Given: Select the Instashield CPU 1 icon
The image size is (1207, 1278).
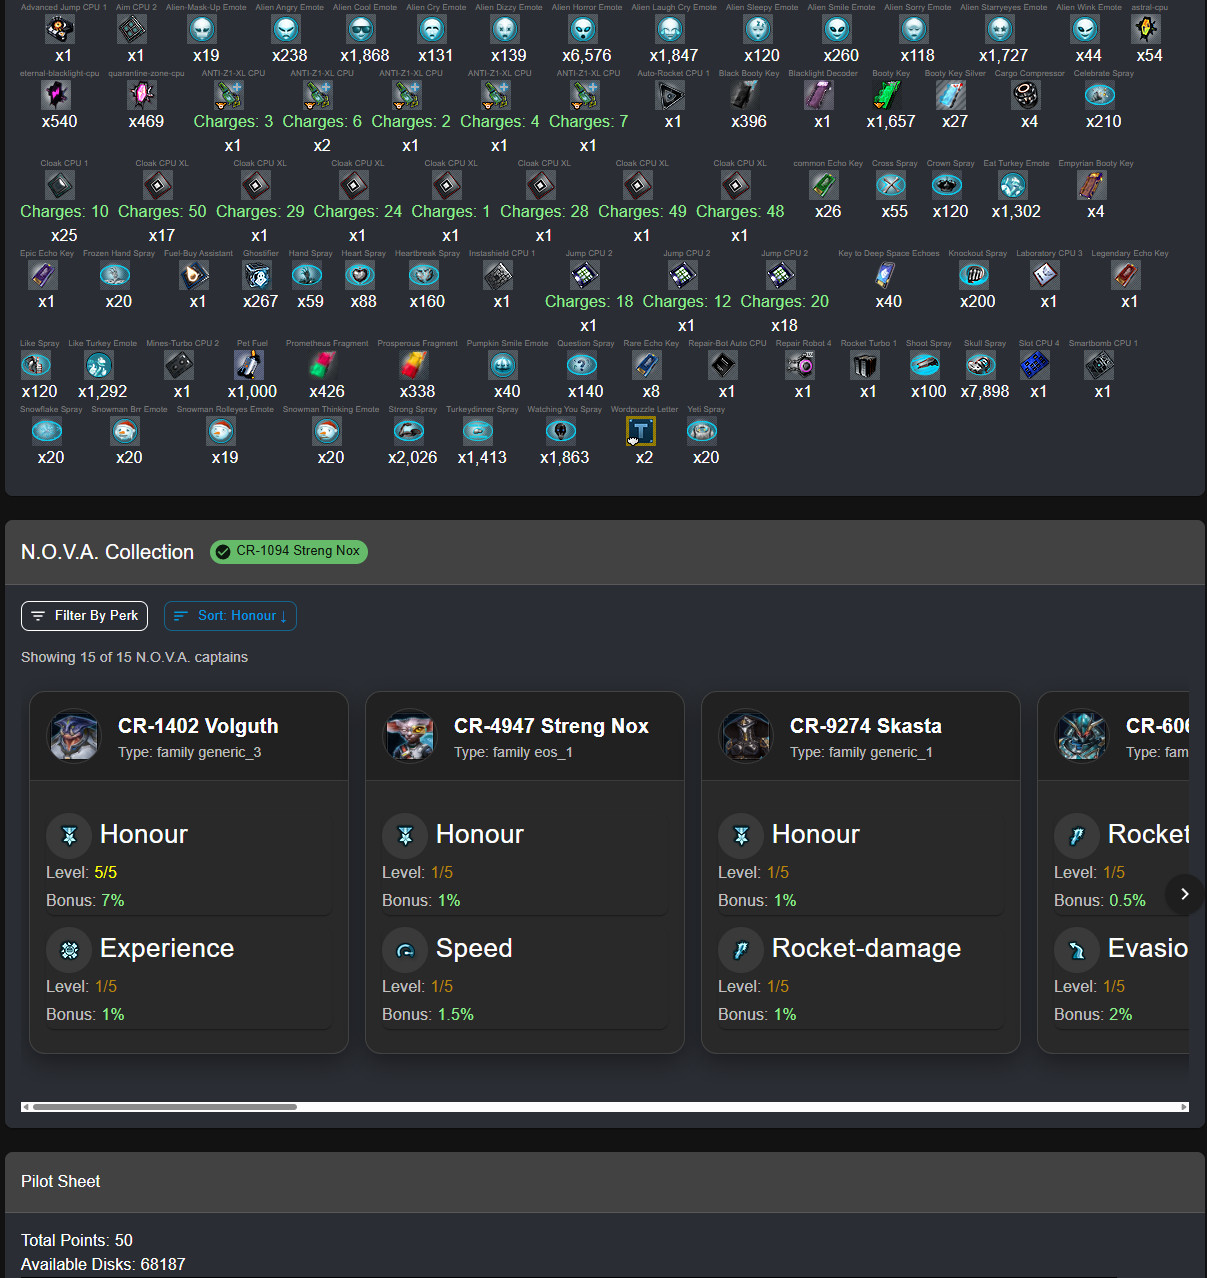Looking at the screenshot, I should point(498,276).
